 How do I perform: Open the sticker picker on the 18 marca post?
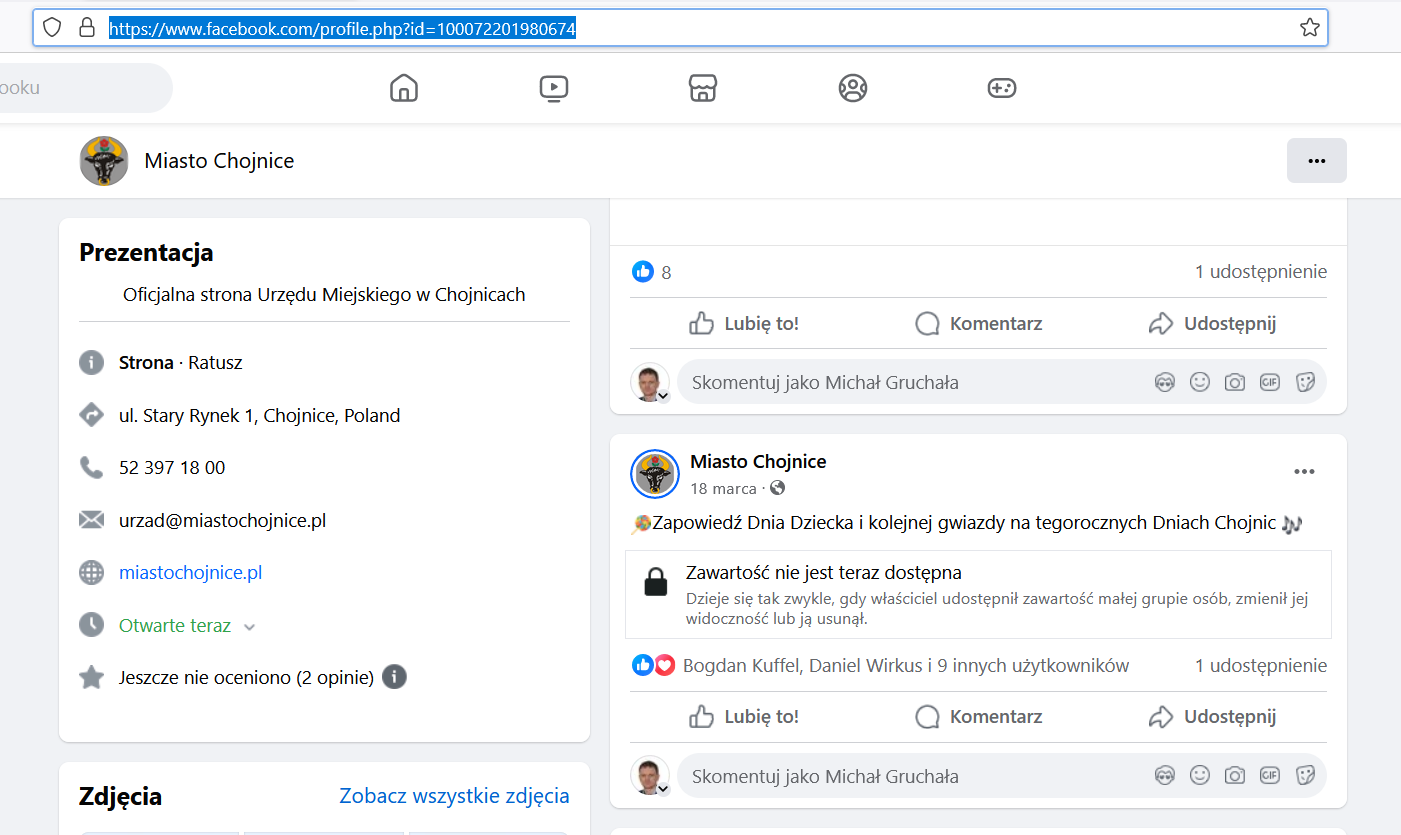click(x=1304, y=776)
